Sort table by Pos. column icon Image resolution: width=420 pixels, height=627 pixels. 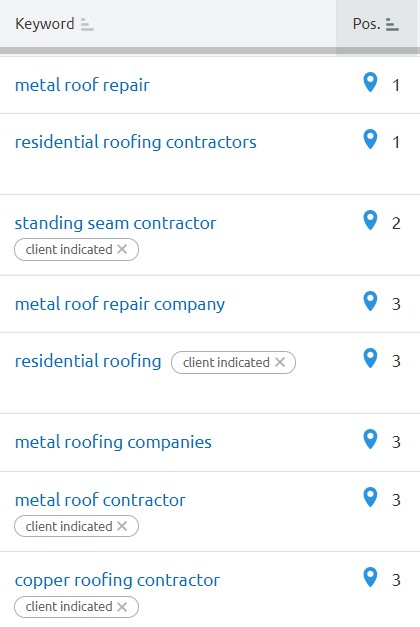[392, 24]
